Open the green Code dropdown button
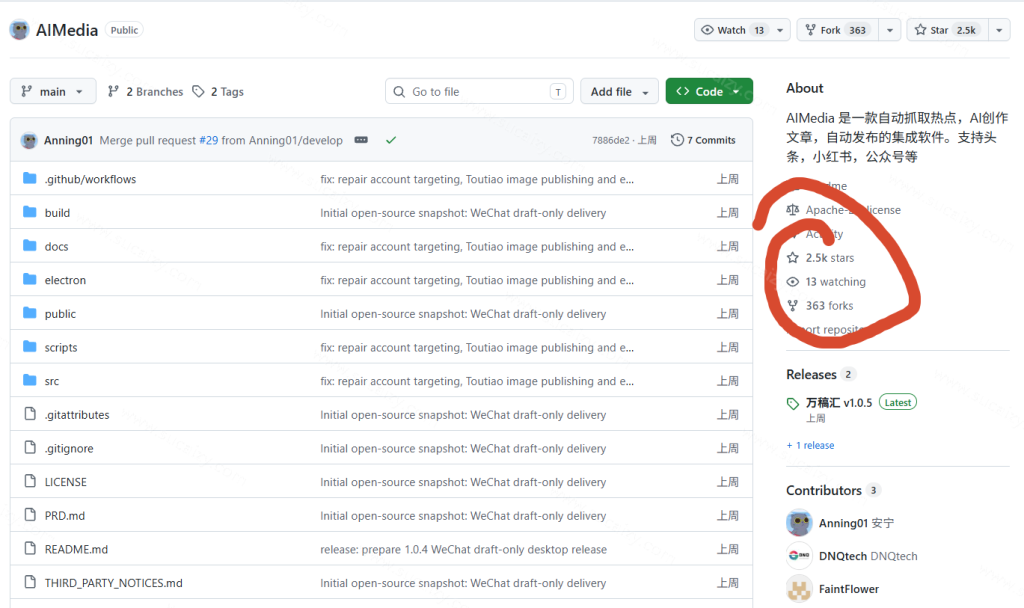The image size is (1024, 608). click(x=709, y=91)
